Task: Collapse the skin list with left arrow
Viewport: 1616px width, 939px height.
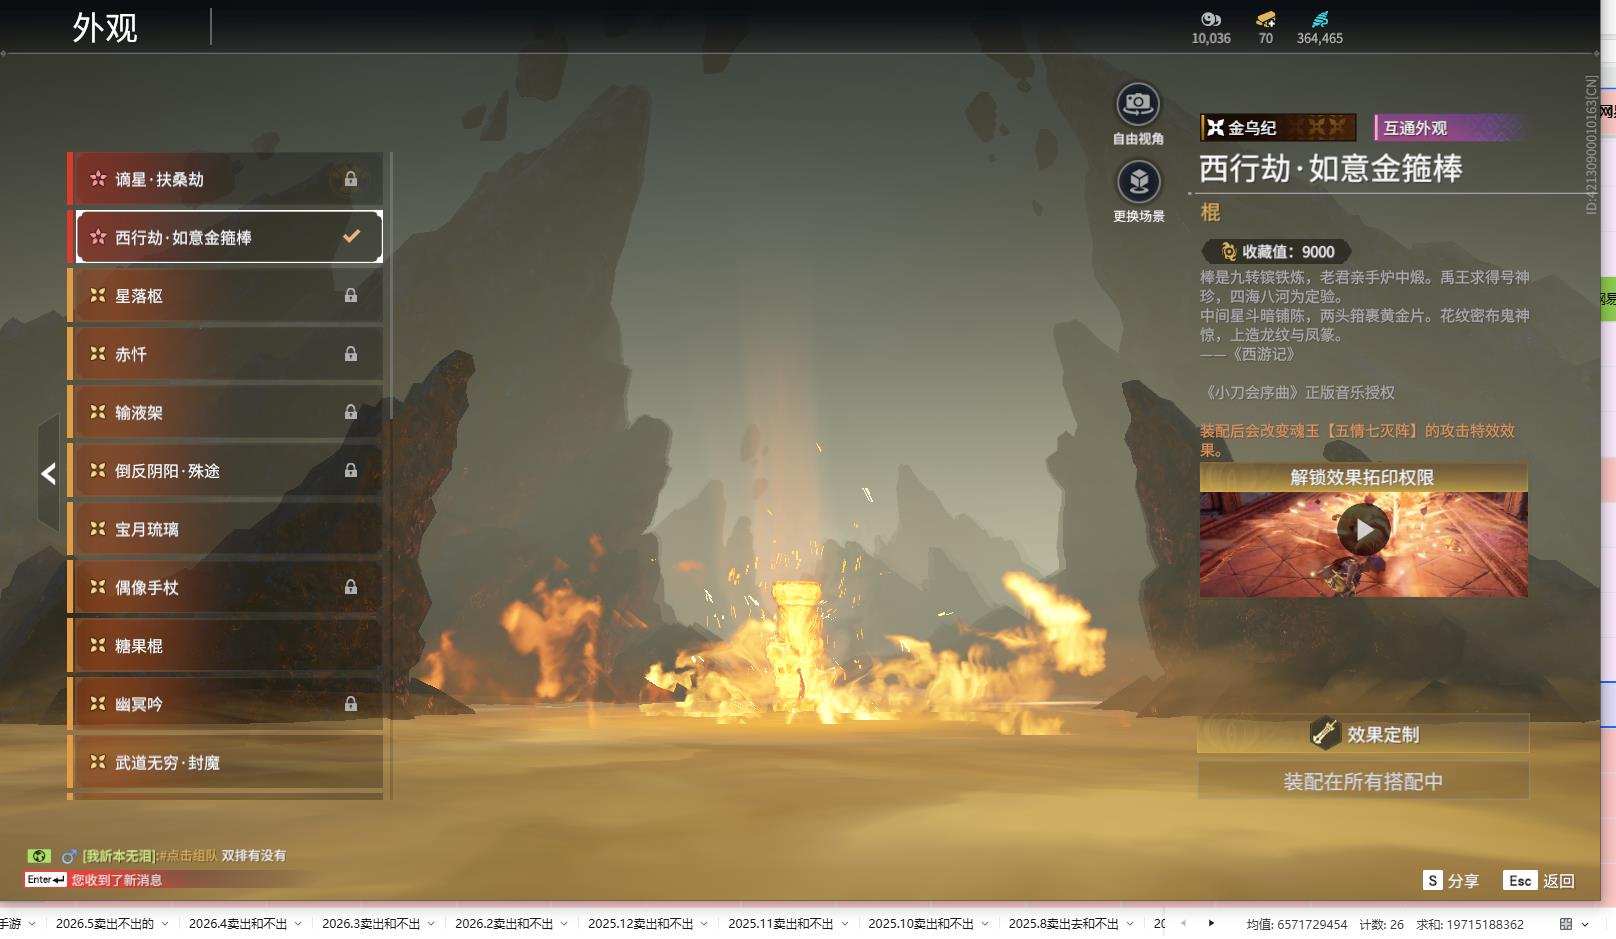Action: 48,473
